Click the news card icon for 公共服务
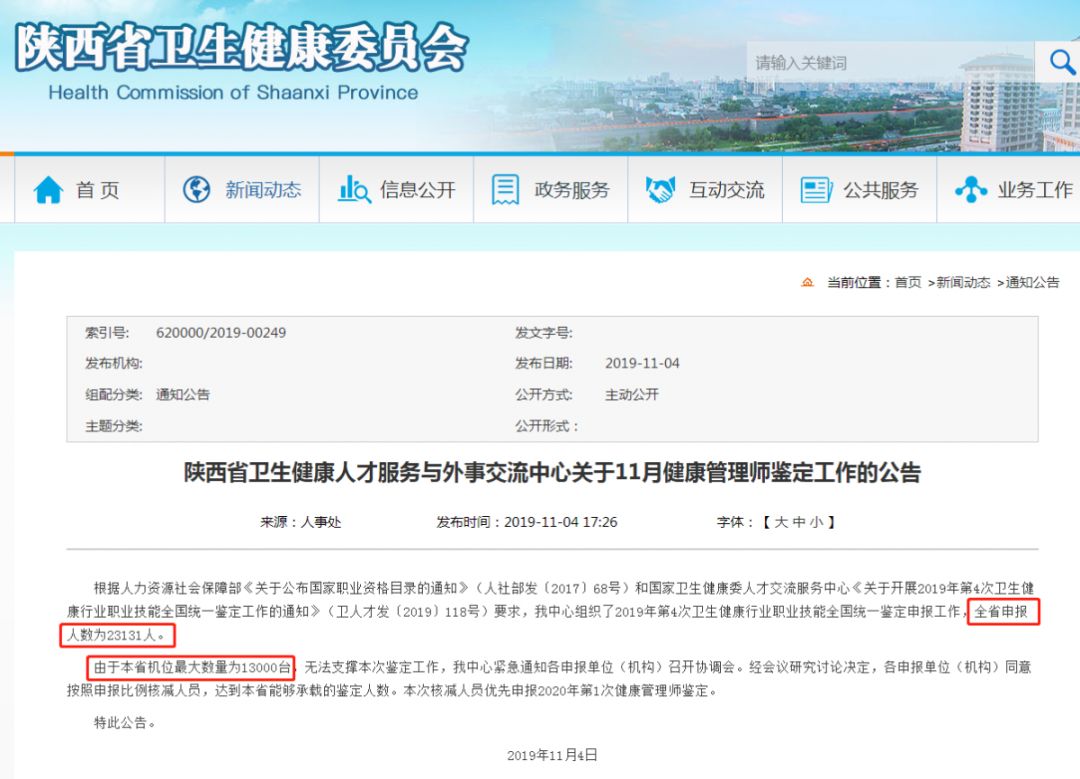This screenshot has width=1080, height=779. 816,190
